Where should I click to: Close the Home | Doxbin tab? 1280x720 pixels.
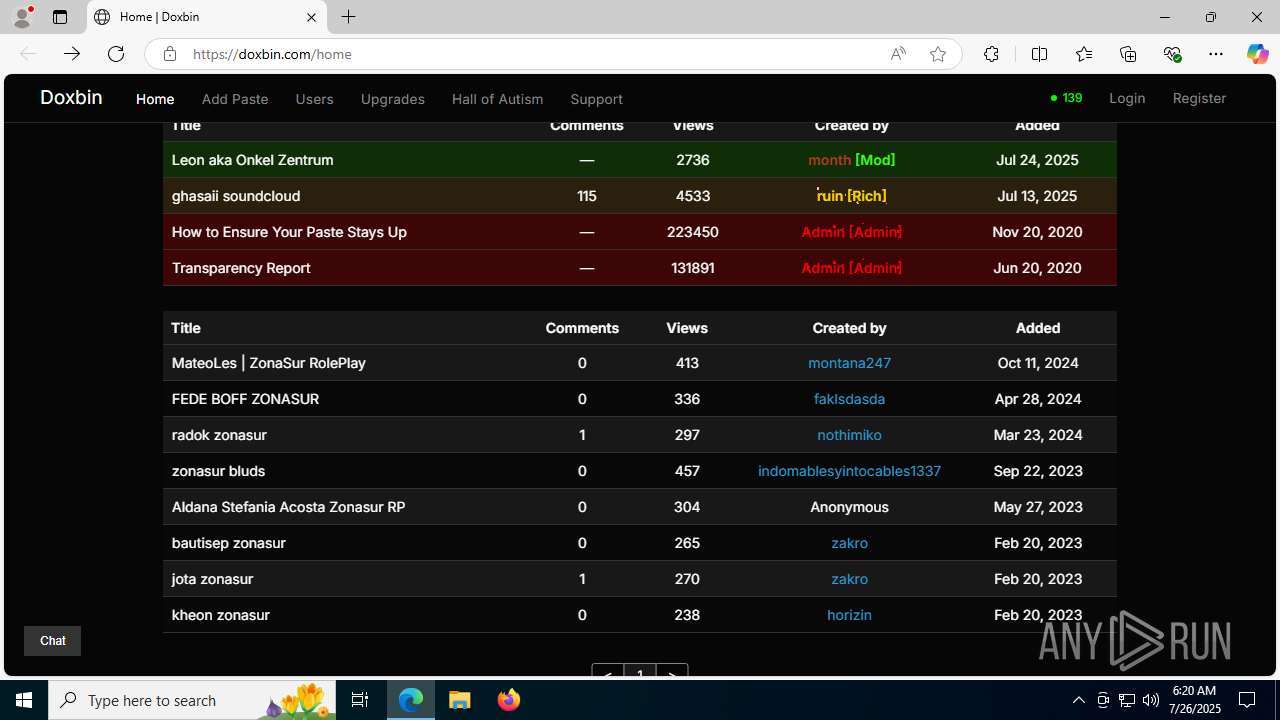(311, 17)
